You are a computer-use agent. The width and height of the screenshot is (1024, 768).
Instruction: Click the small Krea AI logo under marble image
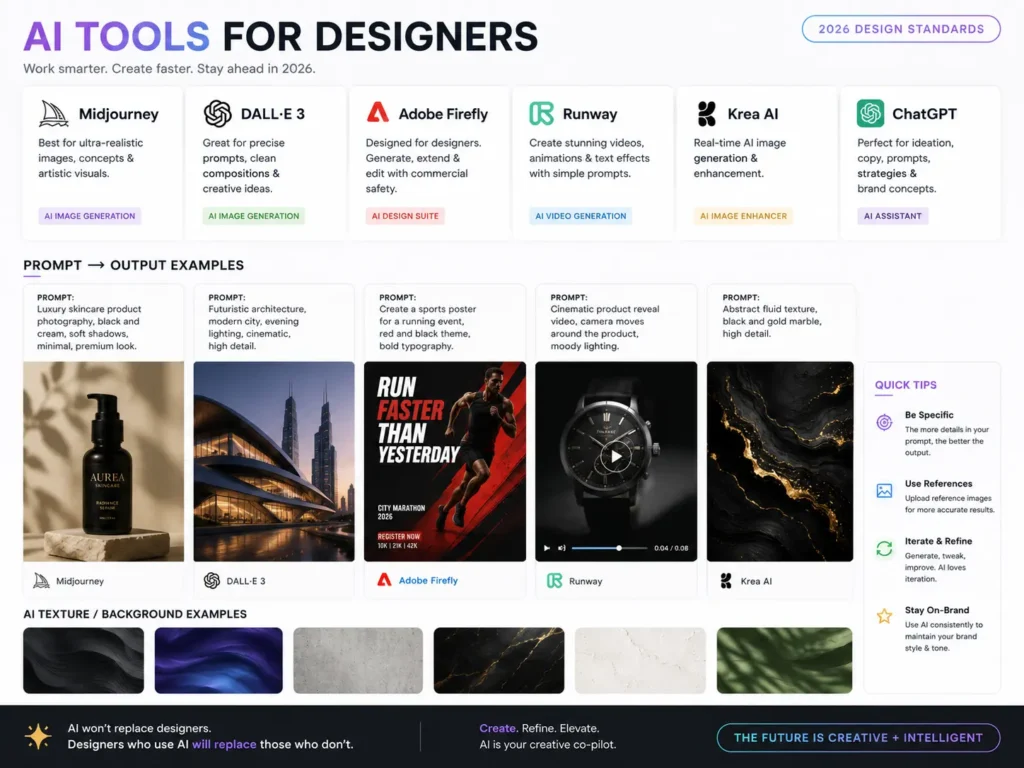click(x=726, y=581)
